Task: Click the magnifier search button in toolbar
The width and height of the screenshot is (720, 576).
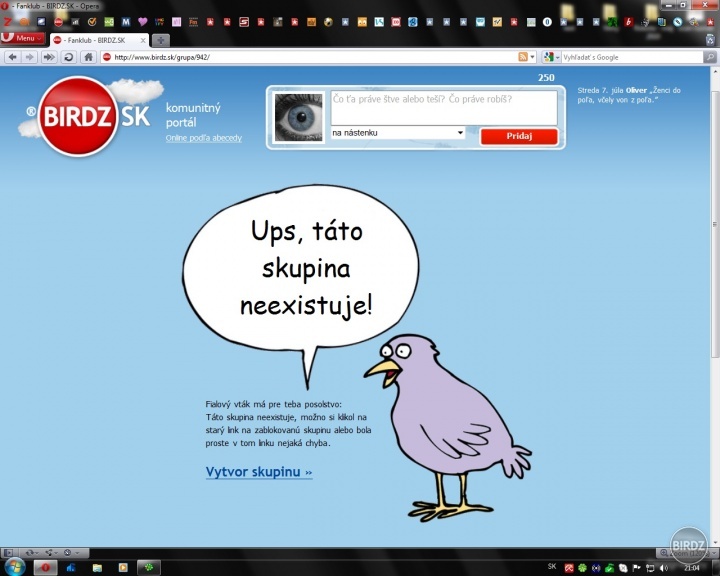Action: (x=710, y=57)
